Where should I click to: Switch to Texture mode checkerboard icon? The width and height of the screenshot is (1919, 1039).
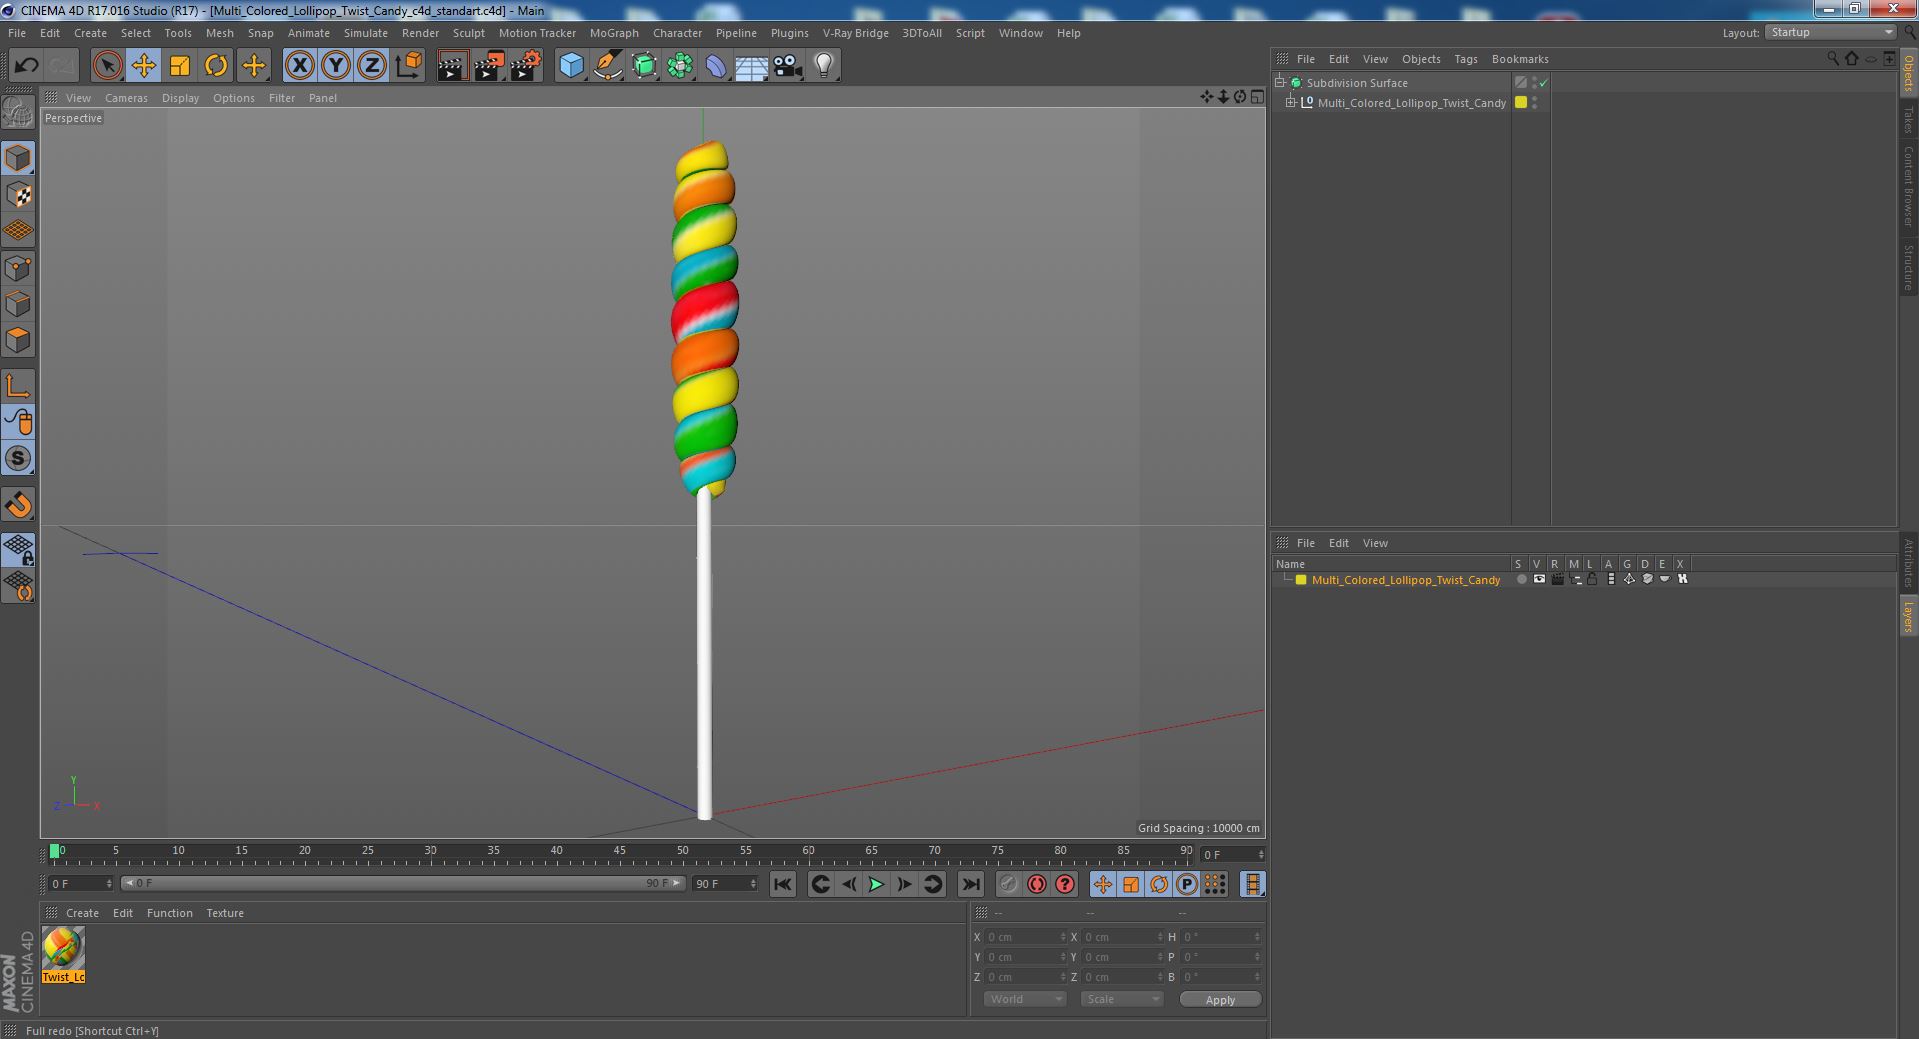pos(18,195)
